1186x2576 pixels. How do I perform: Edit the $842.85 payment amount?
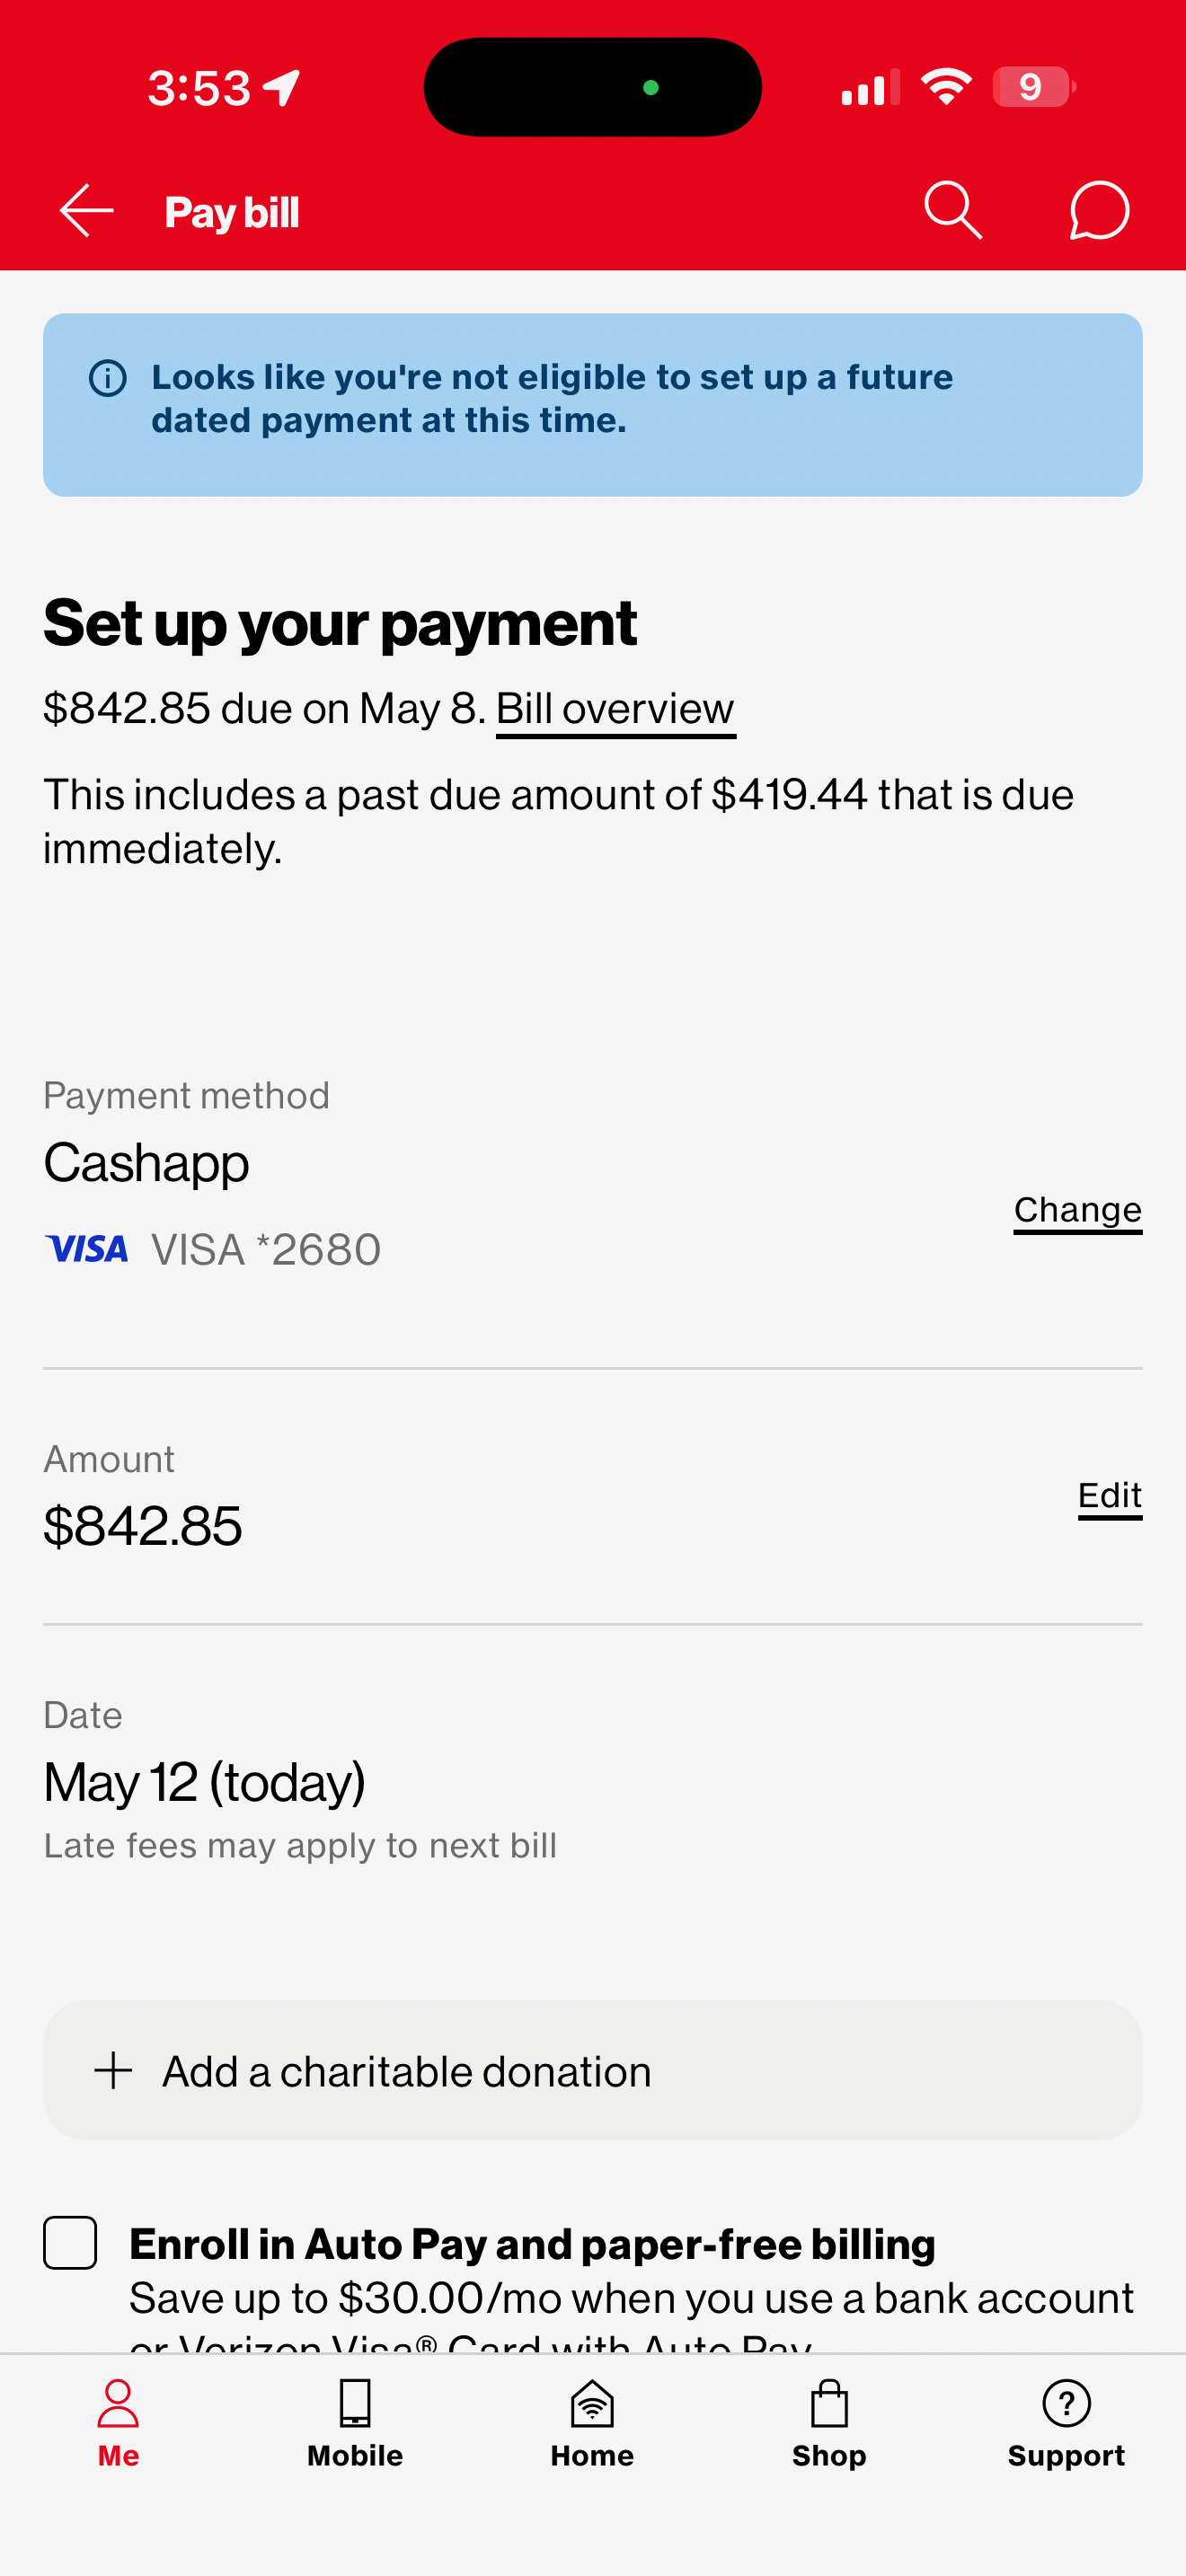(x=1110, y=1497)
